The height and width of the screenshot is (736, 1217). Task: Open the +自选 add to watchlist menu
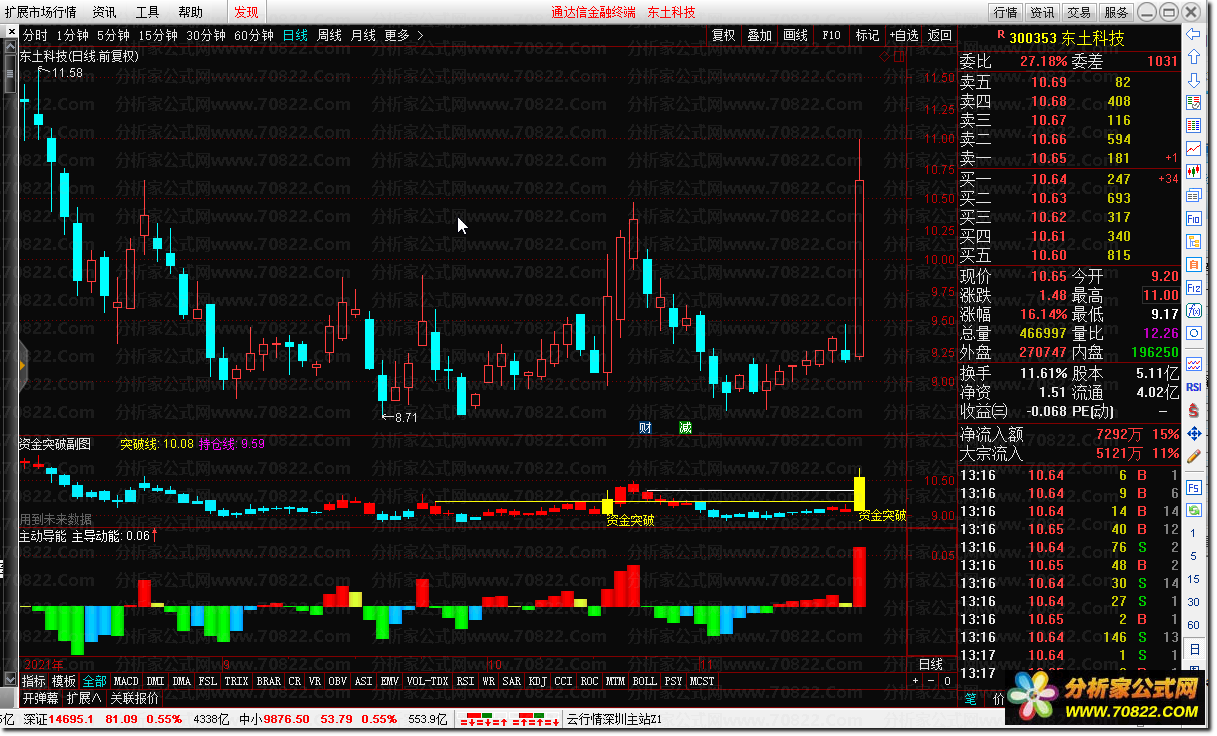(903, 35)
